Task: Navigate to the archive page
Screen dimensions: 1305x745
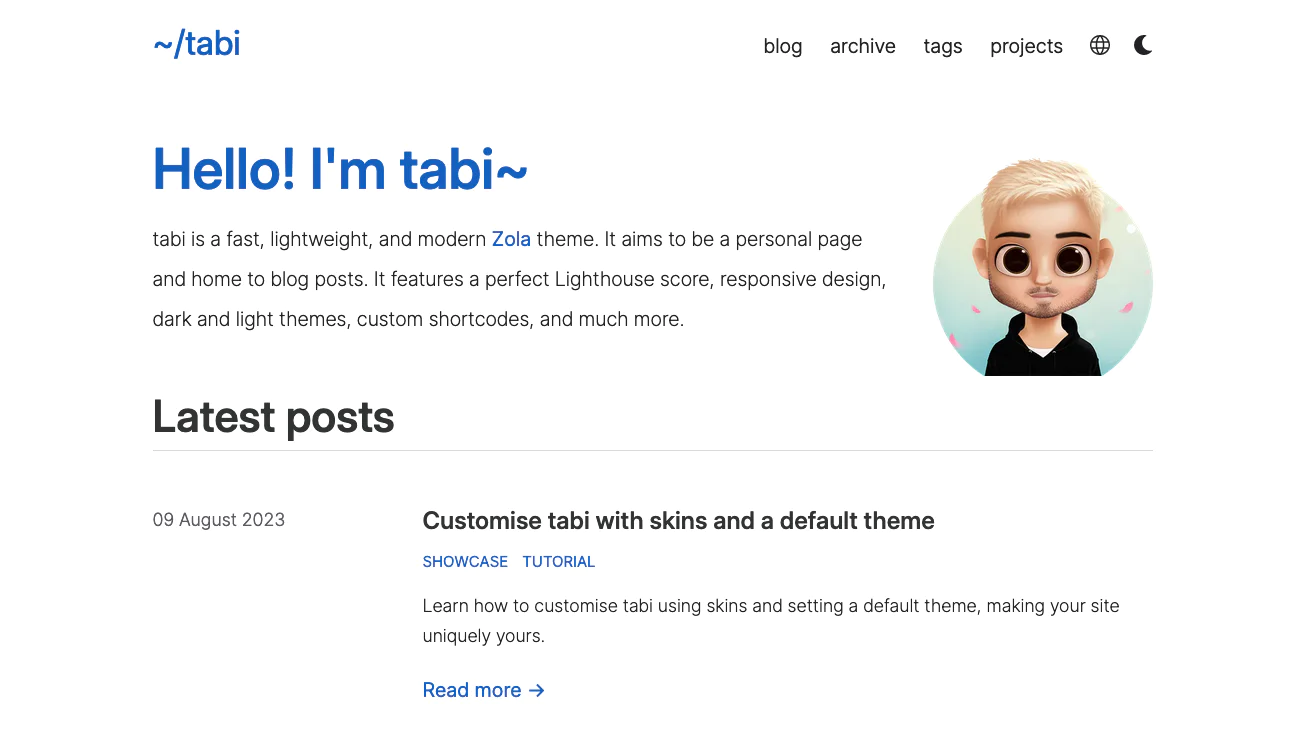Action: (x=862, y=46)
